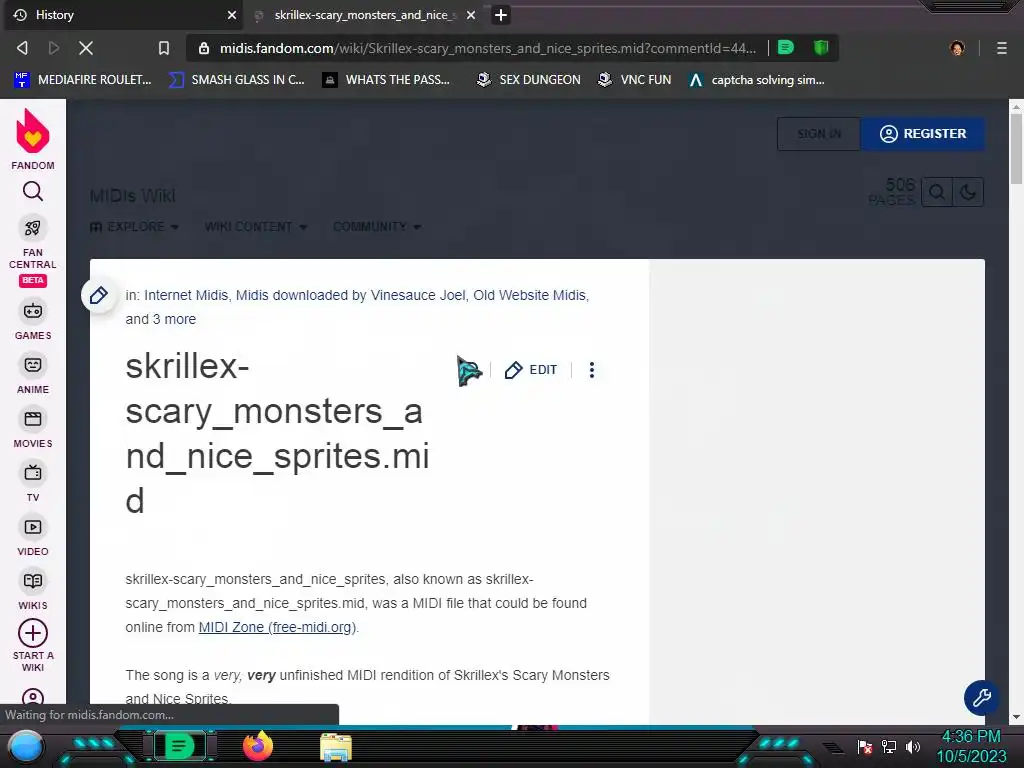The image size is (1024, 768).
Task: Open Internet Midis category link
Action: pos(186,295)
